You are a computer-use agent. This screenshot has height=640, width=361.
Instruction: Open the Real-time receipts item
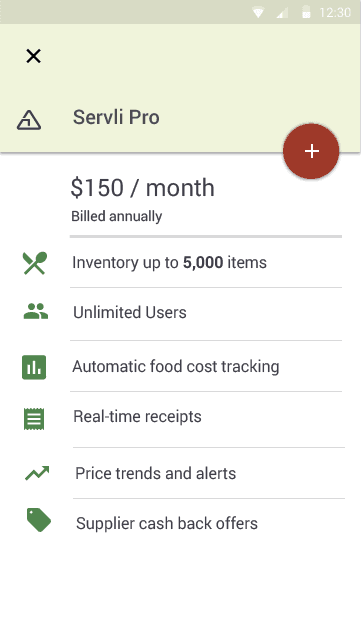pos(180,417)
